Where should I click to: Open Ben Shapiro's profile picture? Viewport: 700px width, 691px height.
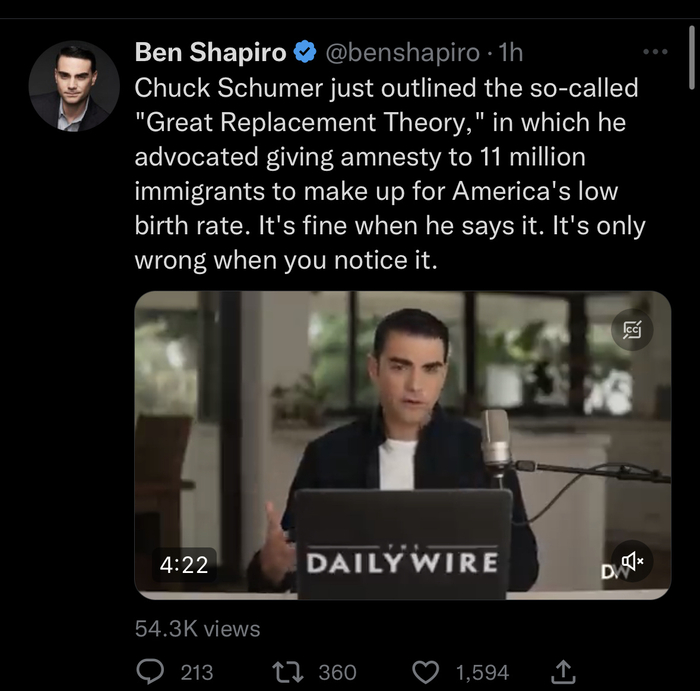point(69,85)
